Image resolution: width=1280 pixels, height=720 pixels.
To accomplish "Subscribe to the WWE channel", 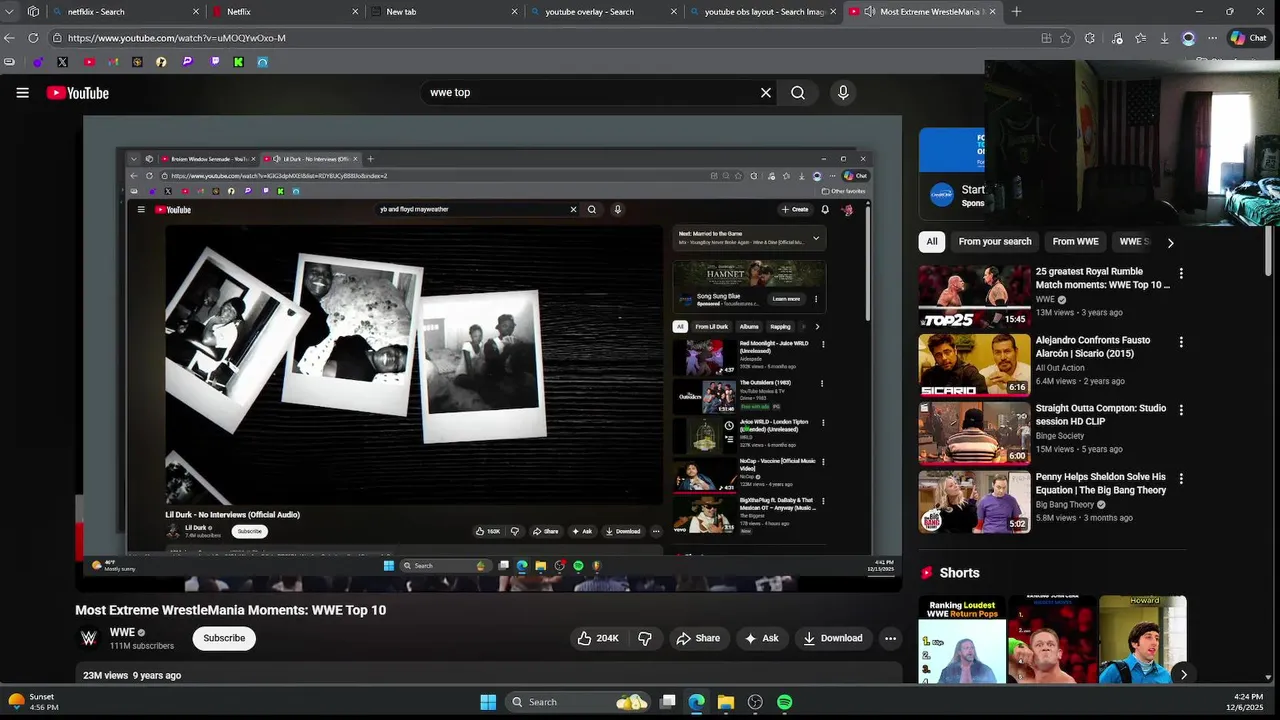I will click(x=224, y=638).
